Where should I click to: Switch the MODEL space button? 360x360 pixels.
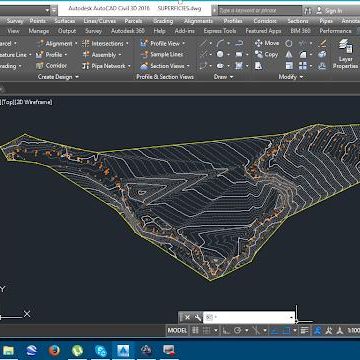click(177, 330)
